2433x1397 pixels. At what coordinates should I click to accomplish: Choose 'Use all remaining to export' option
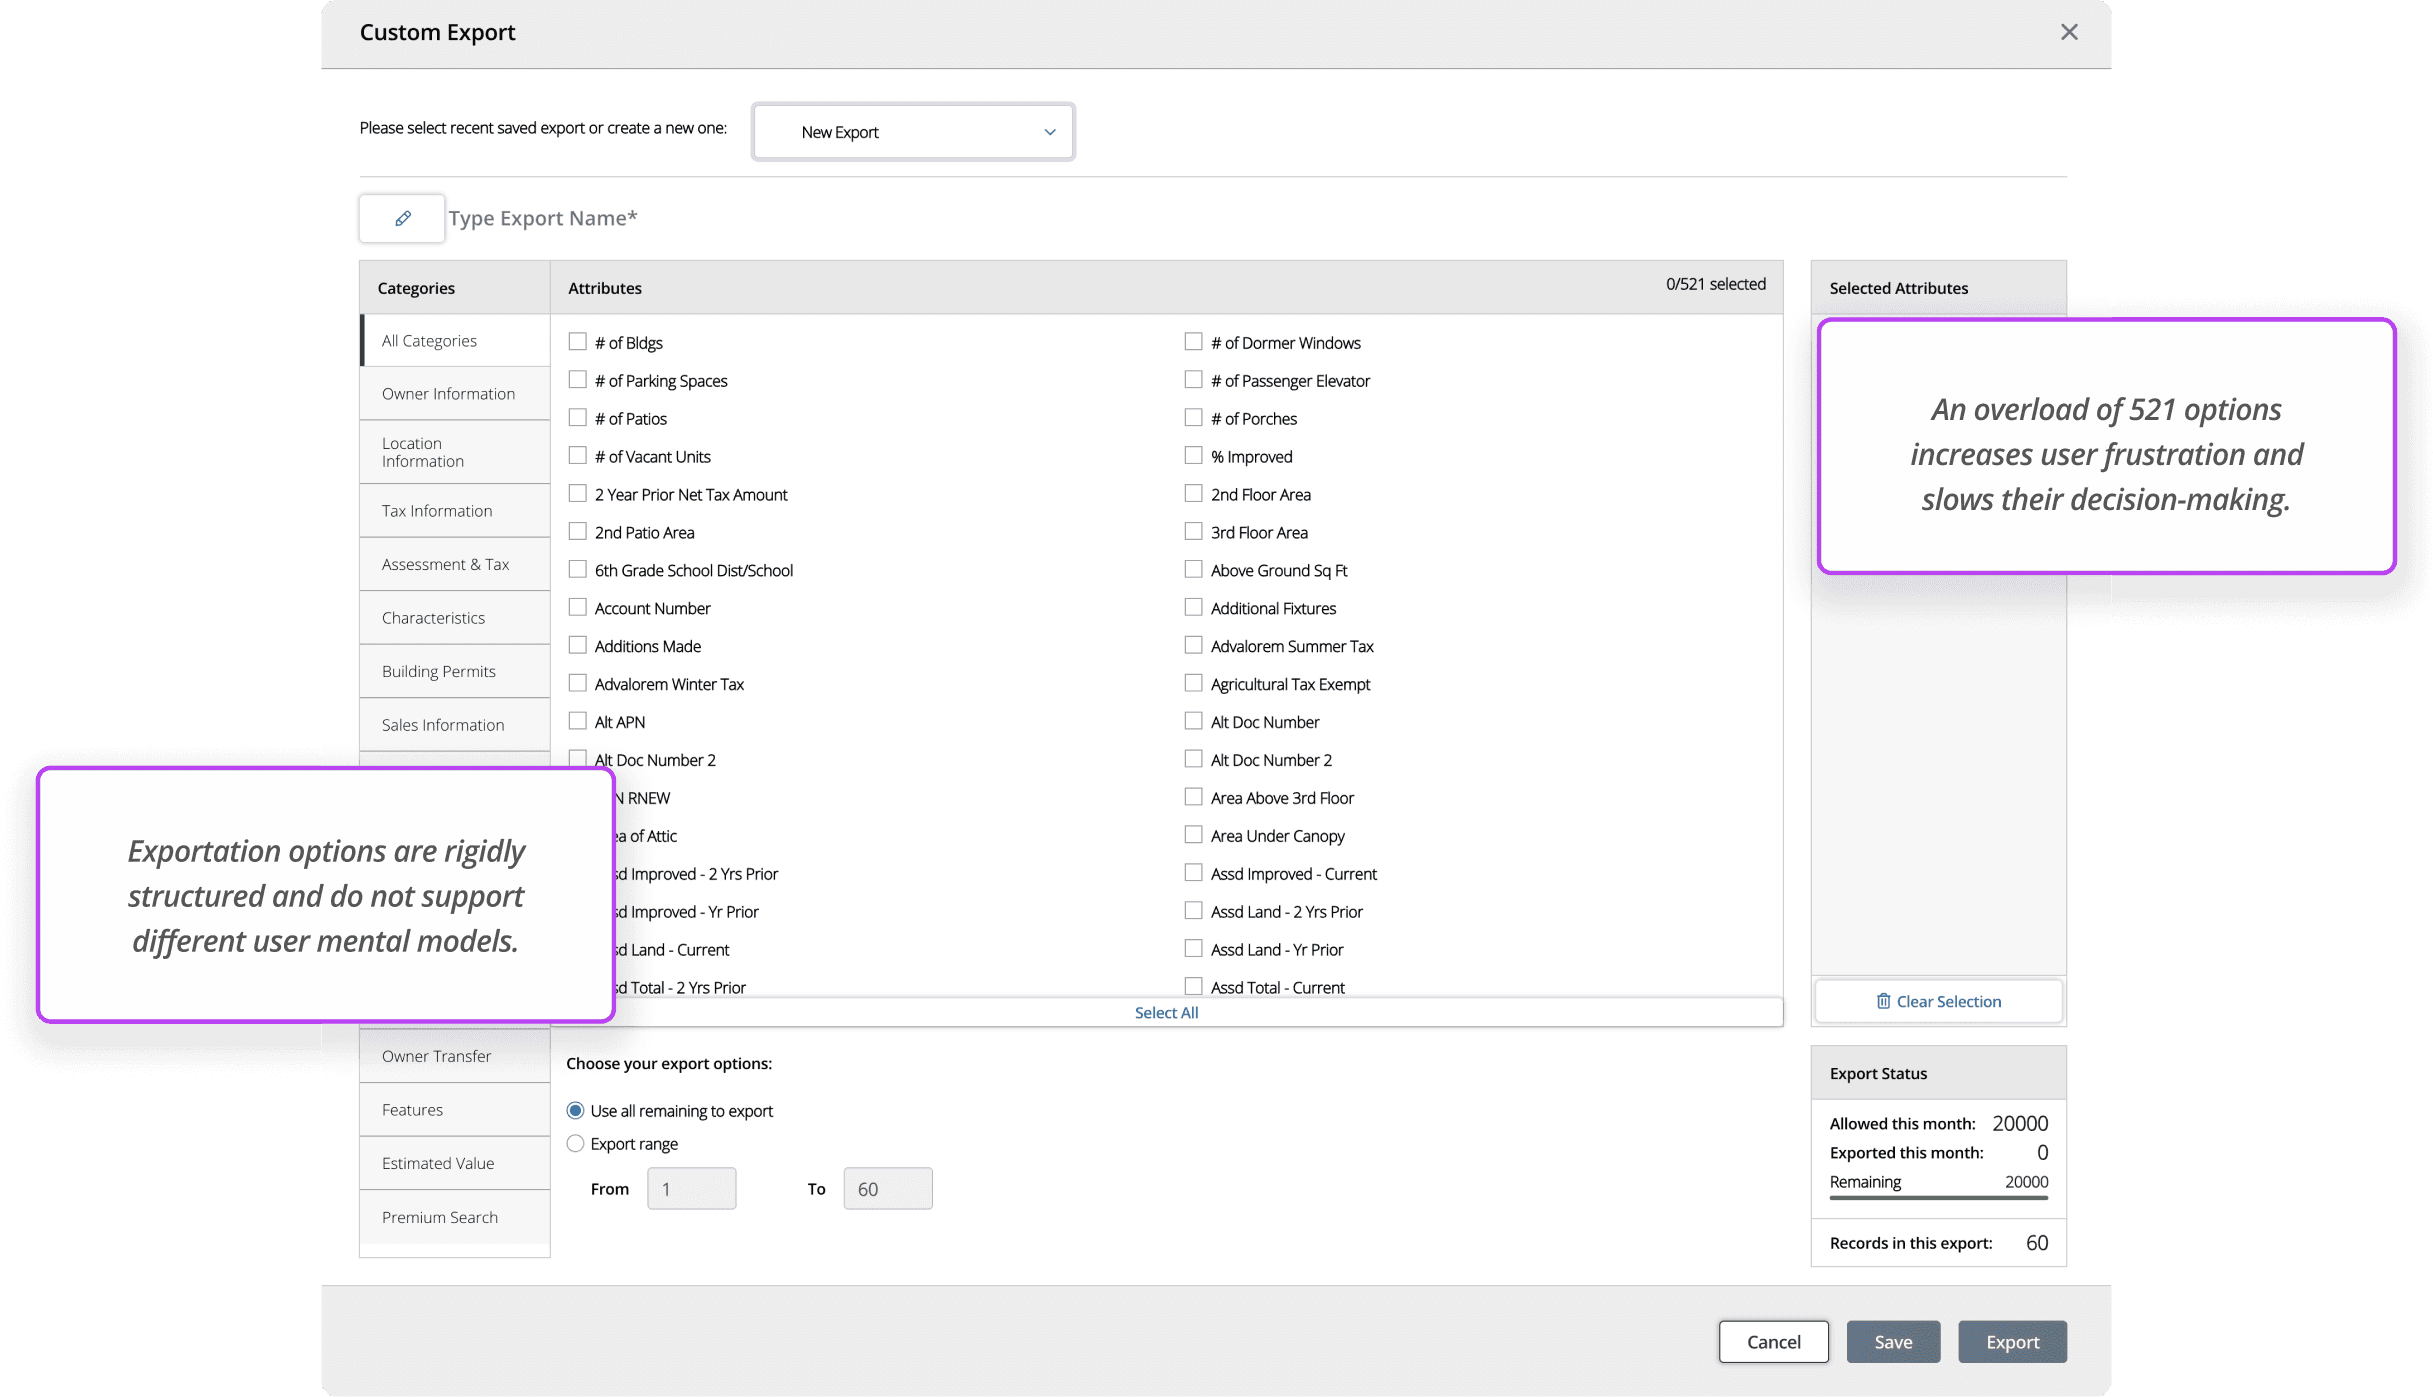point(576,1110)
